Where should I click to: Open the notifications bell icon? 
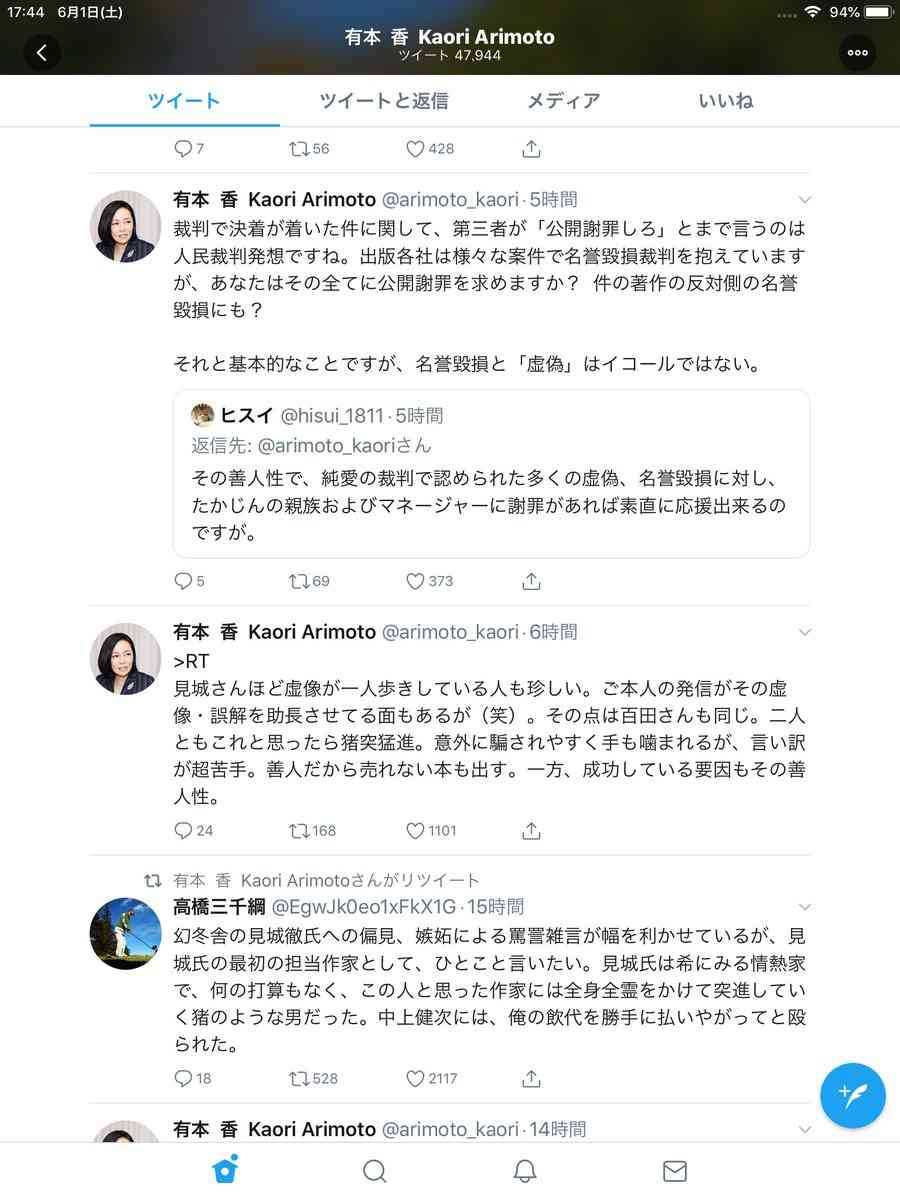coord(525,1171)
